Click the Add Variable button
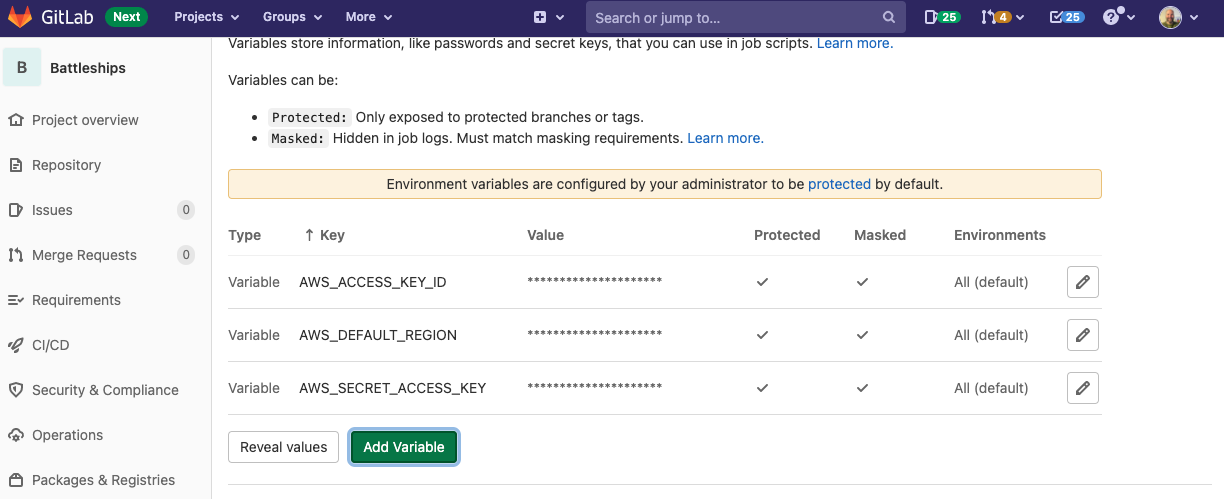Screen dimensions: 1224x499 404,447
